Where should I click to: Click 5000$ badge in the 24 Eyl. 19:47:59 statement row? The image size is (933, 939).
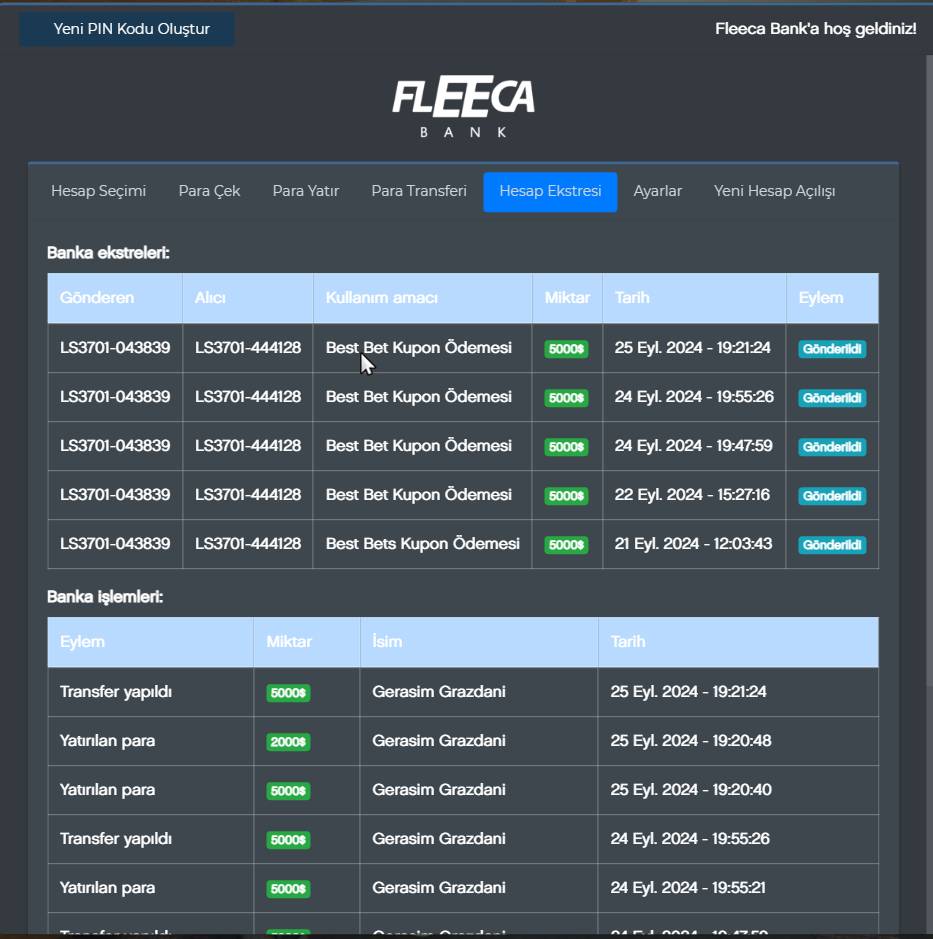click(566, 447)
